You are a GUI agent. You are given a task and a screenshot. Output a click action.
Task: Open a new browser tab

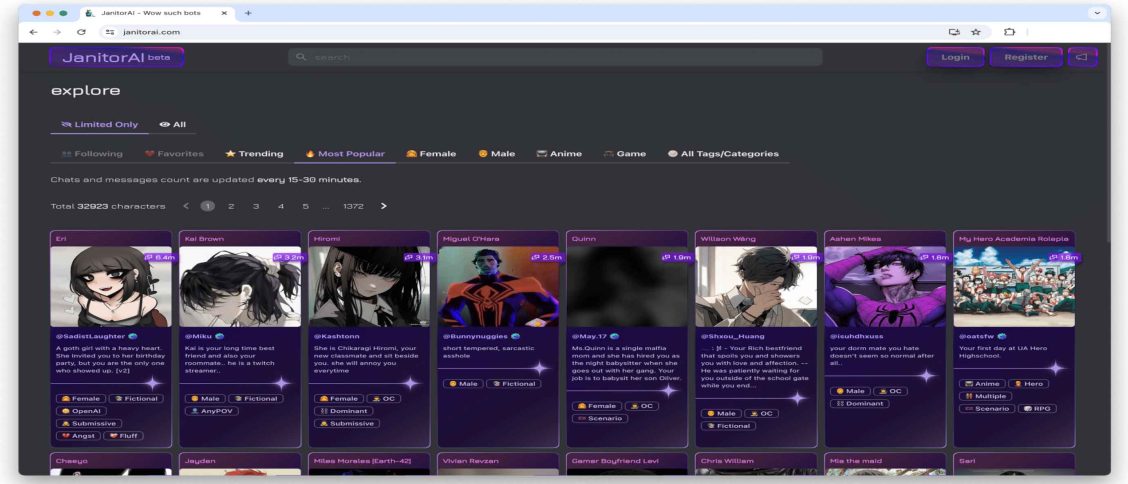click(x=248, y=12)
